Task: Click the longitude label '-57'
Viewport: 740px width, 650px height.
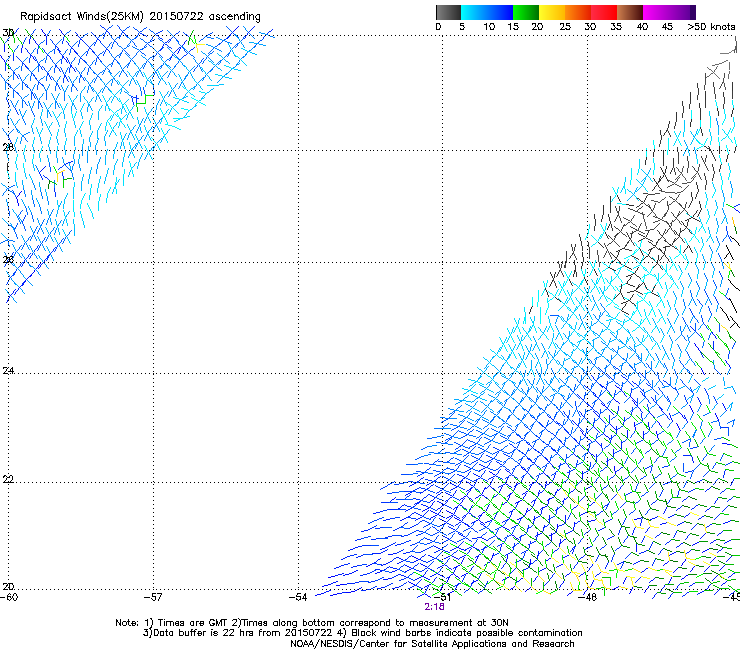Action: 153,597
